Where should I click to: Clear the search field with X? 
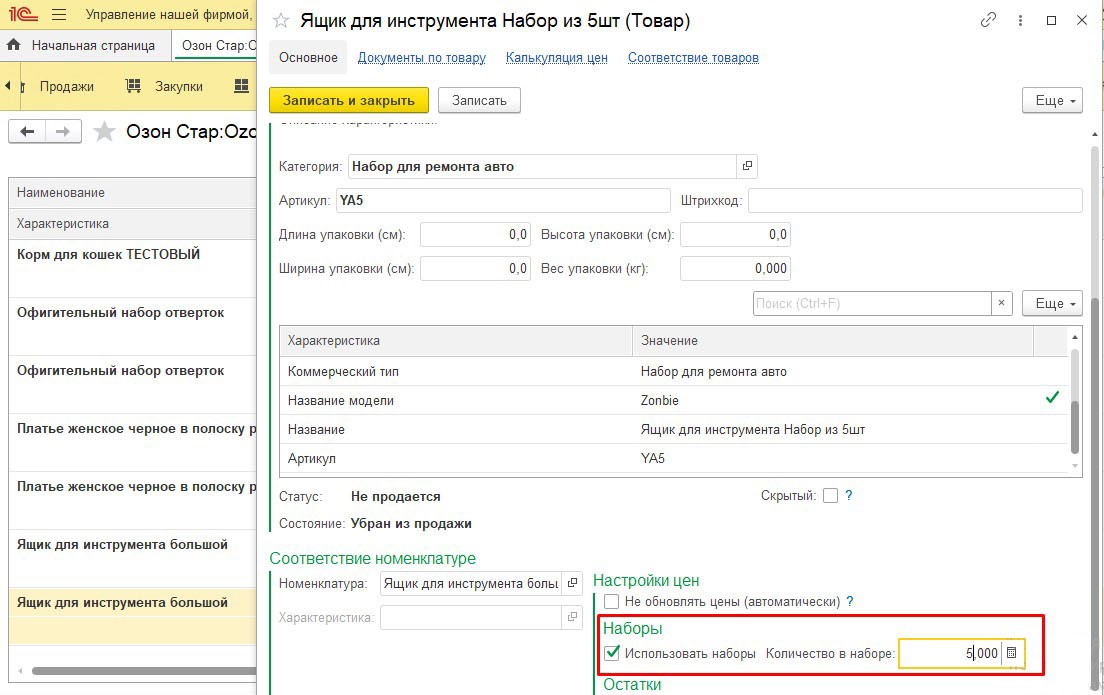click(x=1001, y=303)
